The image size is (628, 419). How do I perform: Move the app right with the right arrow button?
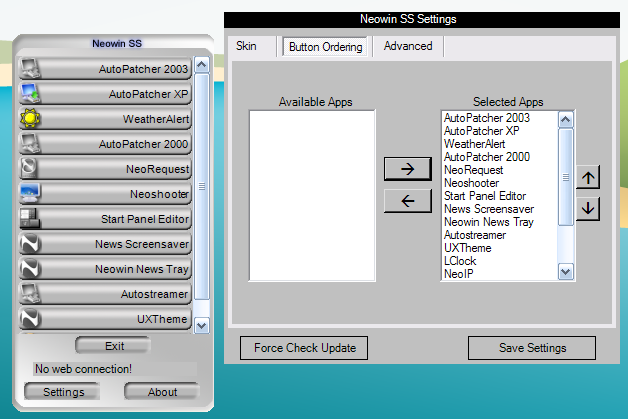pyautogui.click(x=408, y=169)
